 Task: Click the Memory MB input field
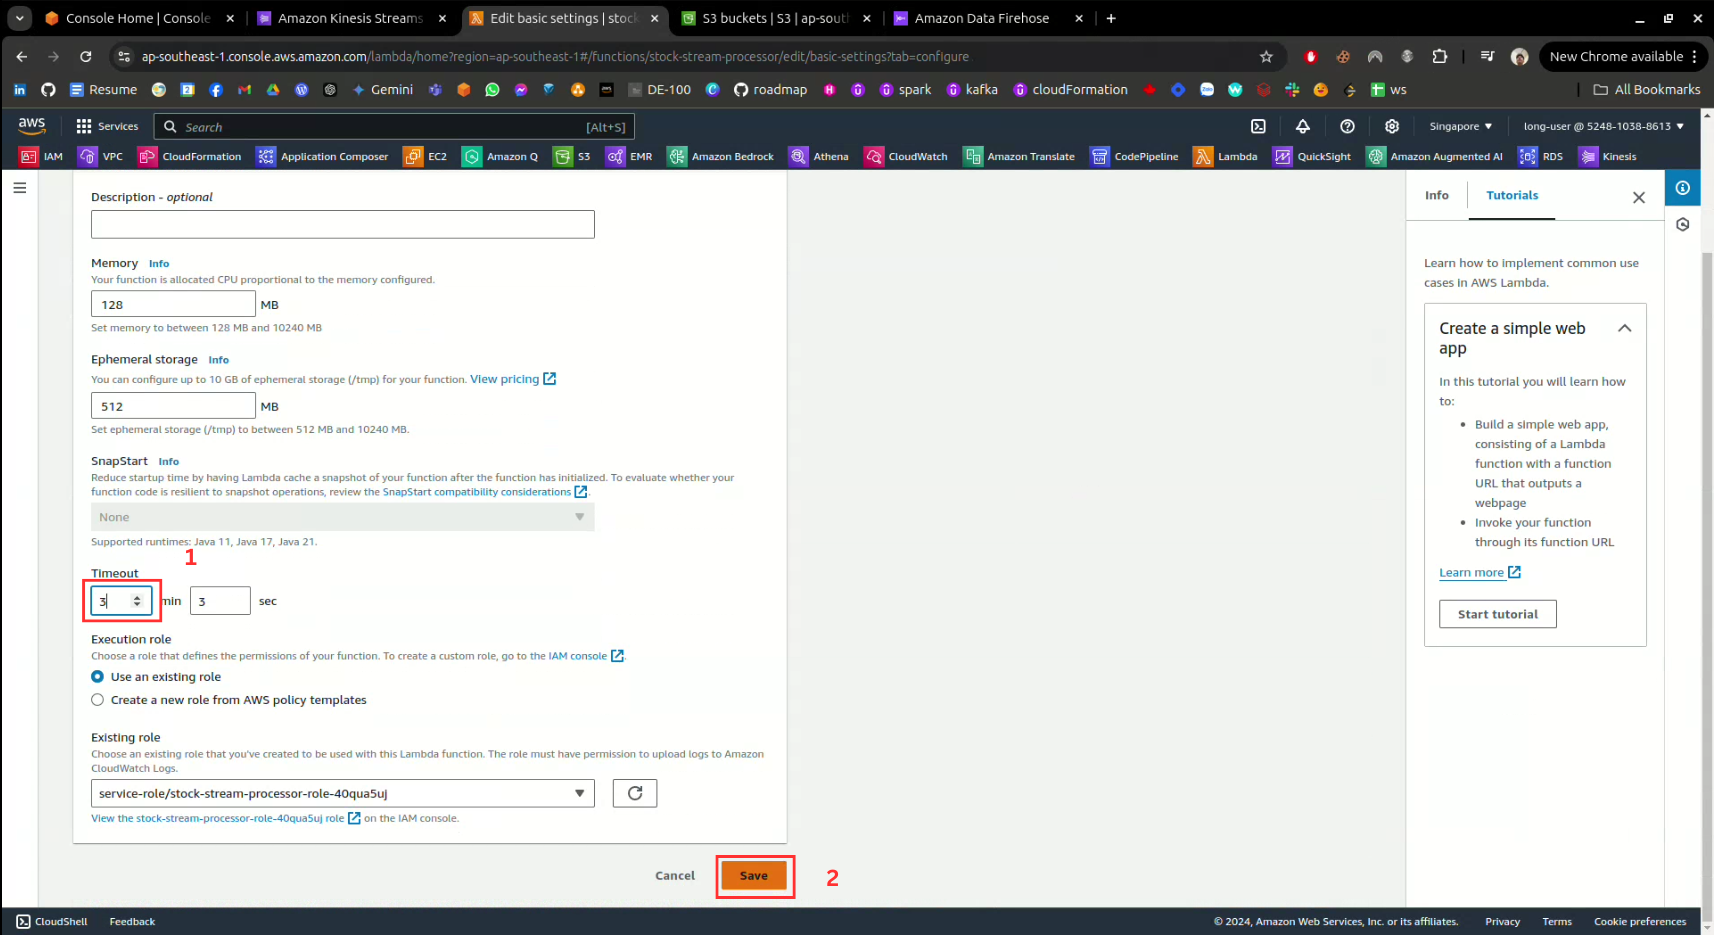pos(173,305)
